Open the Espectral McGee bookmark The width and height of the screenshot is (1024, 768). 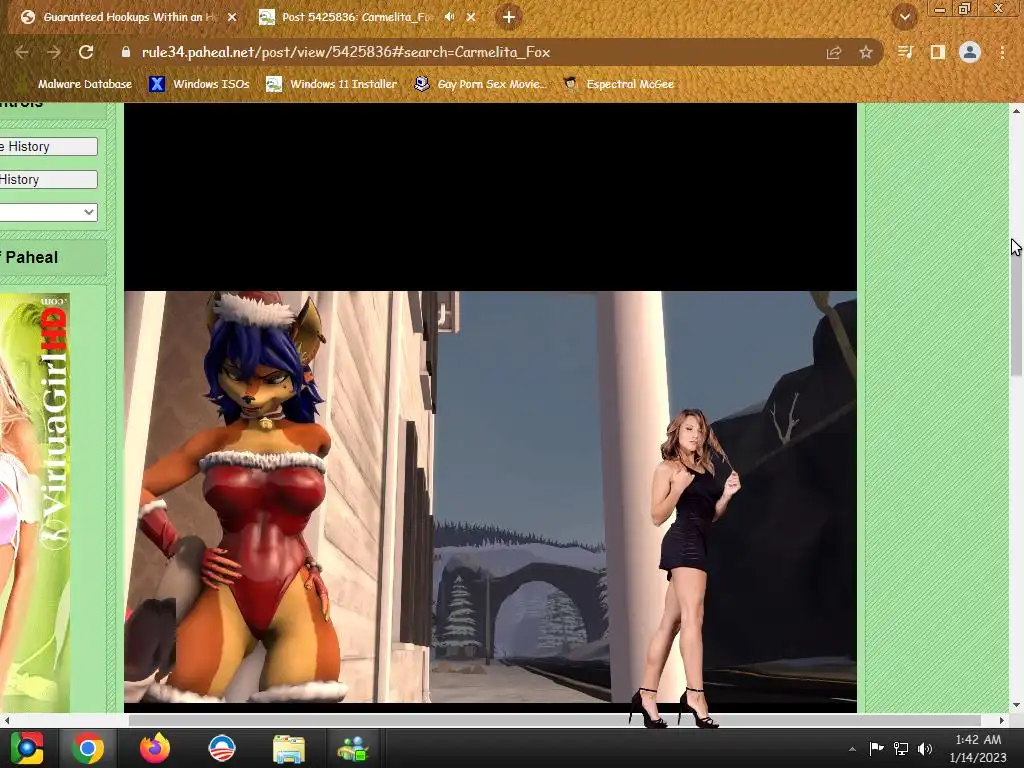point(619,84)
